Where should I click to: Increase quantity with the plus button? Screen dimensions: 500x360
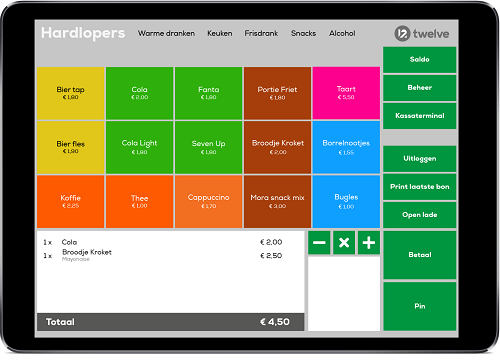pyautogui.click(x=369, y=243)
